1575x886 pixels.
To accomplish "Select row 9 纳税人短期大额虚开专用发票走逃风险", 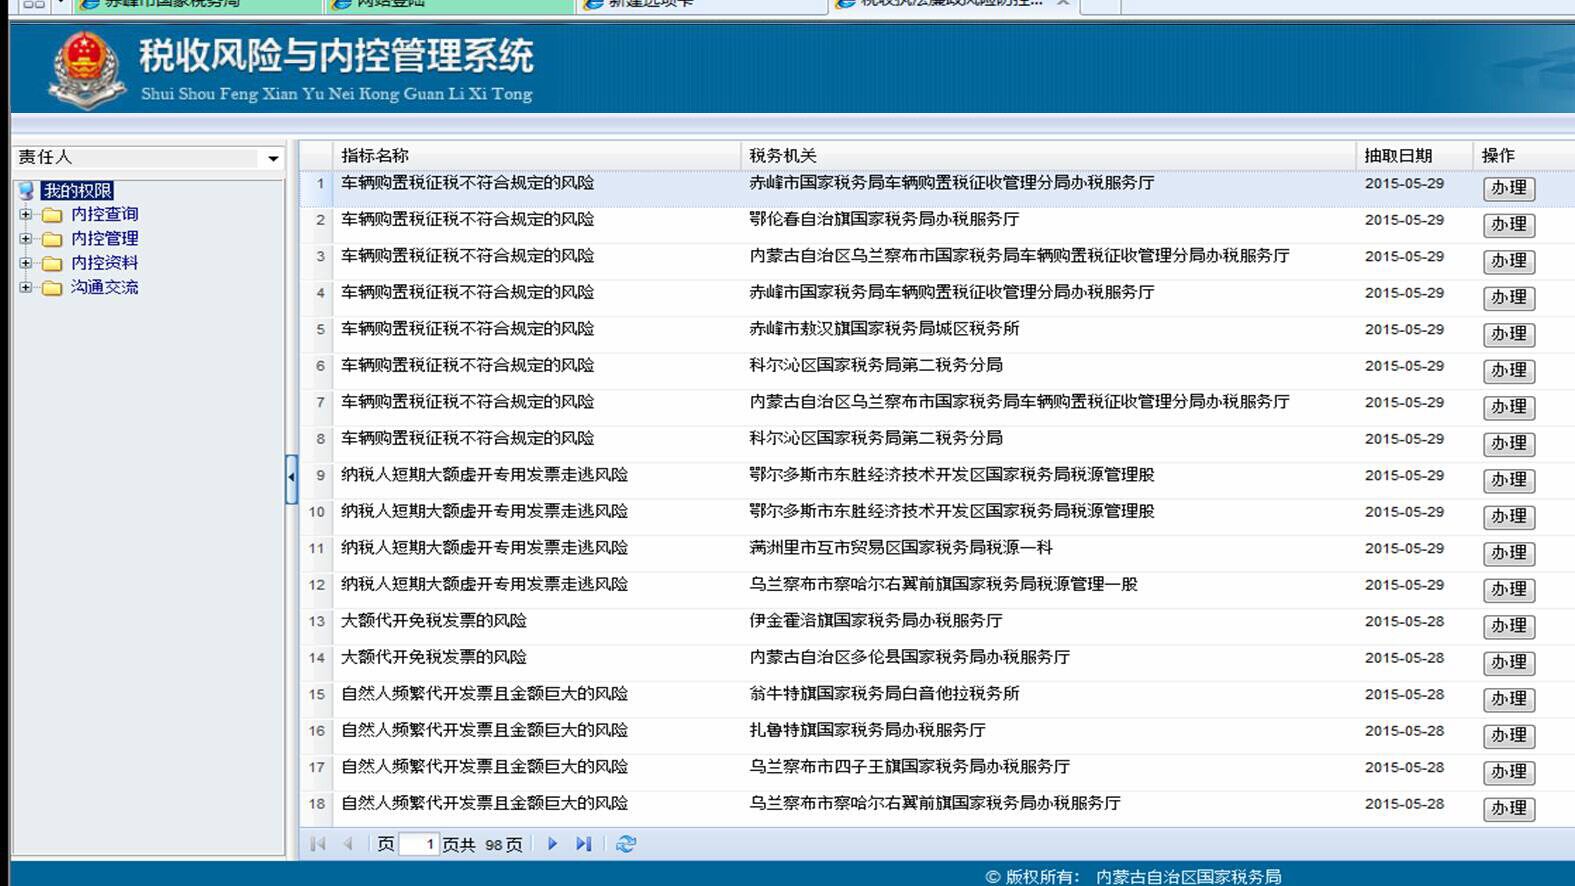I will point(484,475).
